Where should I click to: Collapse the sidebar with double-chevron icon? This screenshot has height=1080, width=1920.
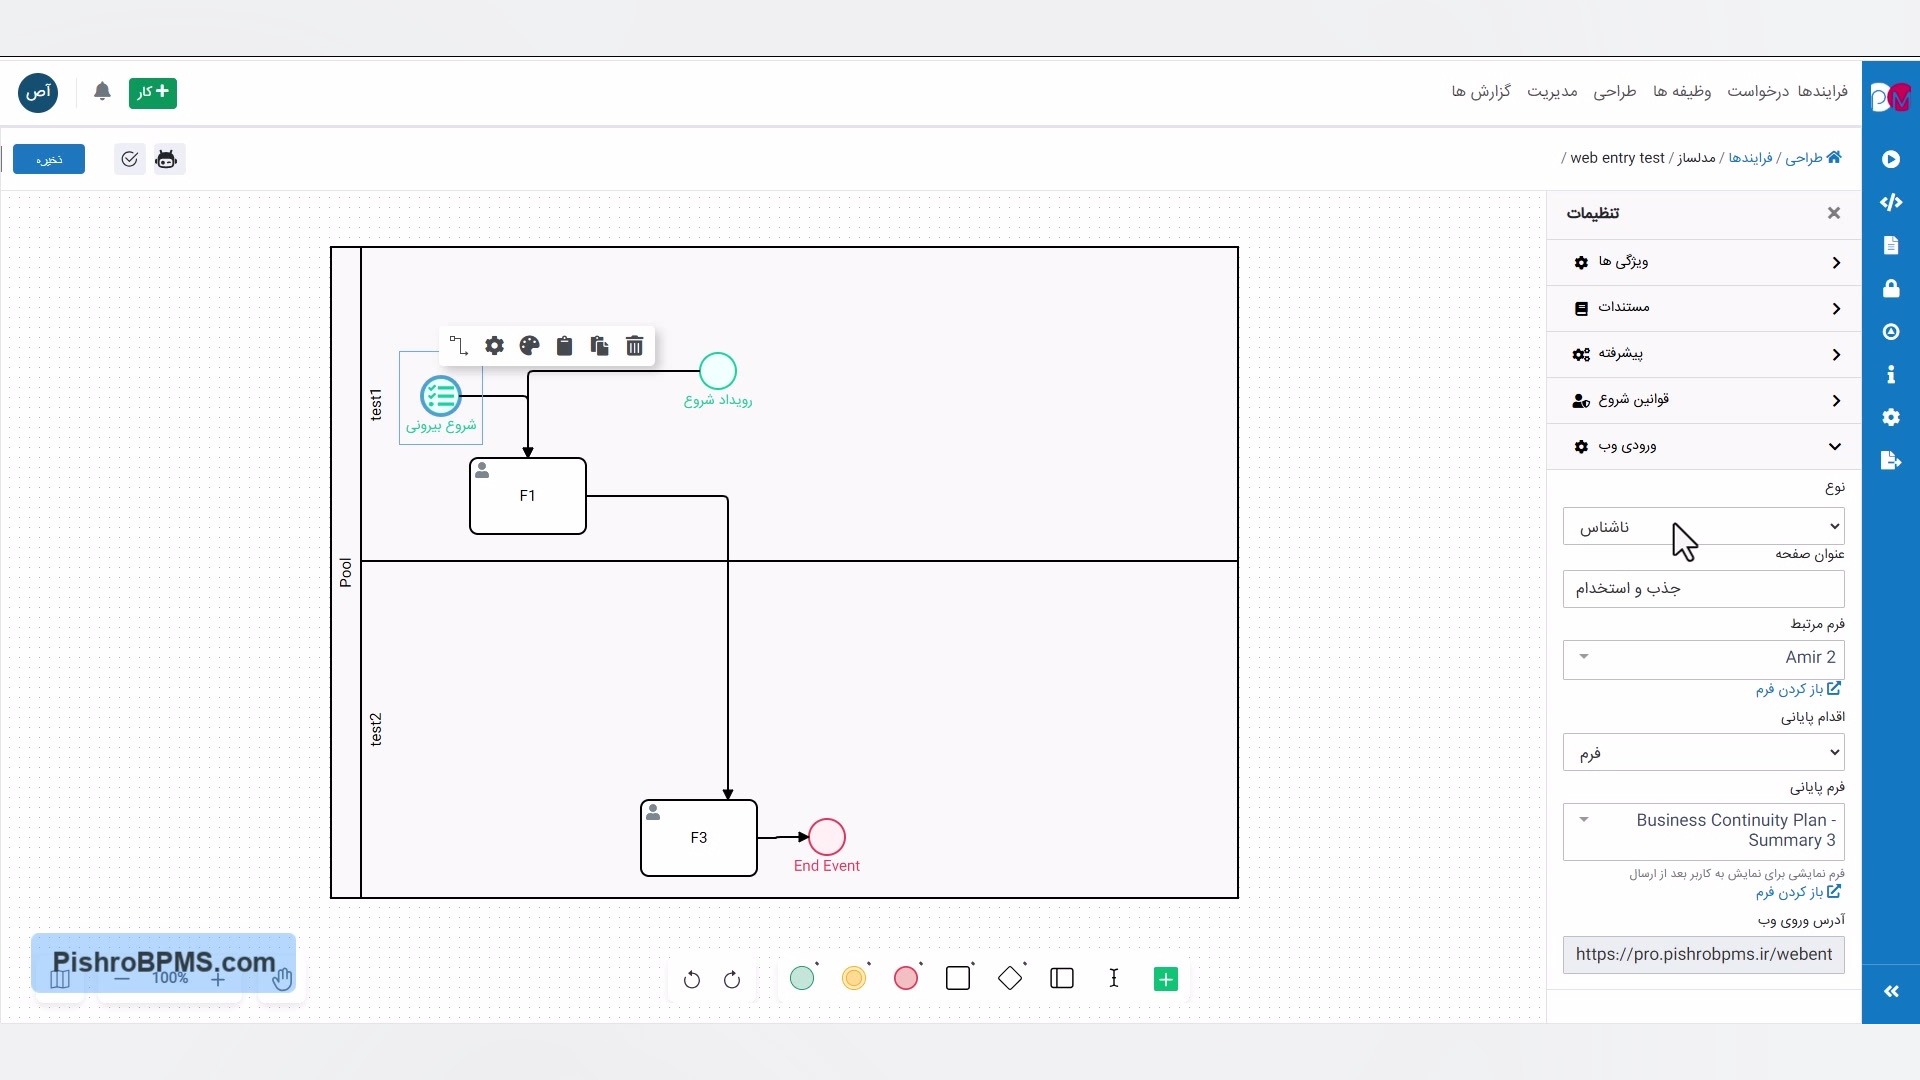coord(1891,991)
